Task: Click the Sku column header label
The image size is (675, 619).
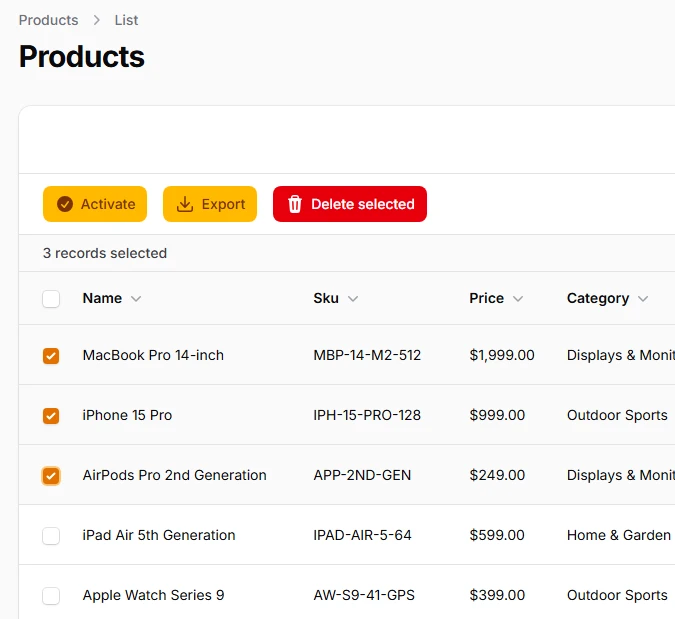Action: 326,298
